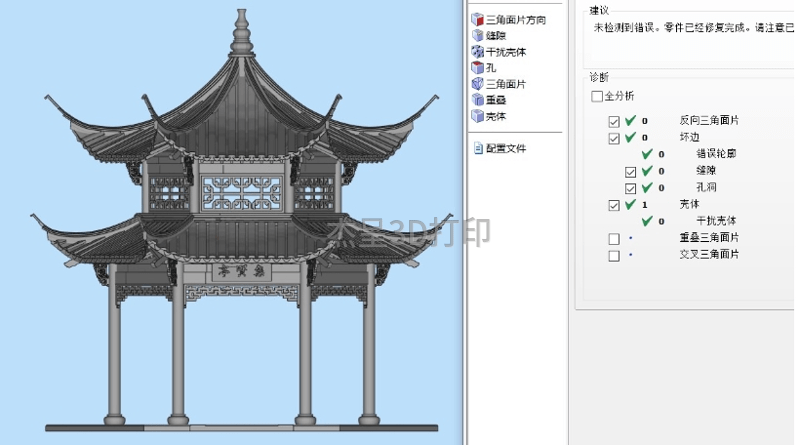Click the 配置文件 document icon
The image size is (799, 445).
477,148
